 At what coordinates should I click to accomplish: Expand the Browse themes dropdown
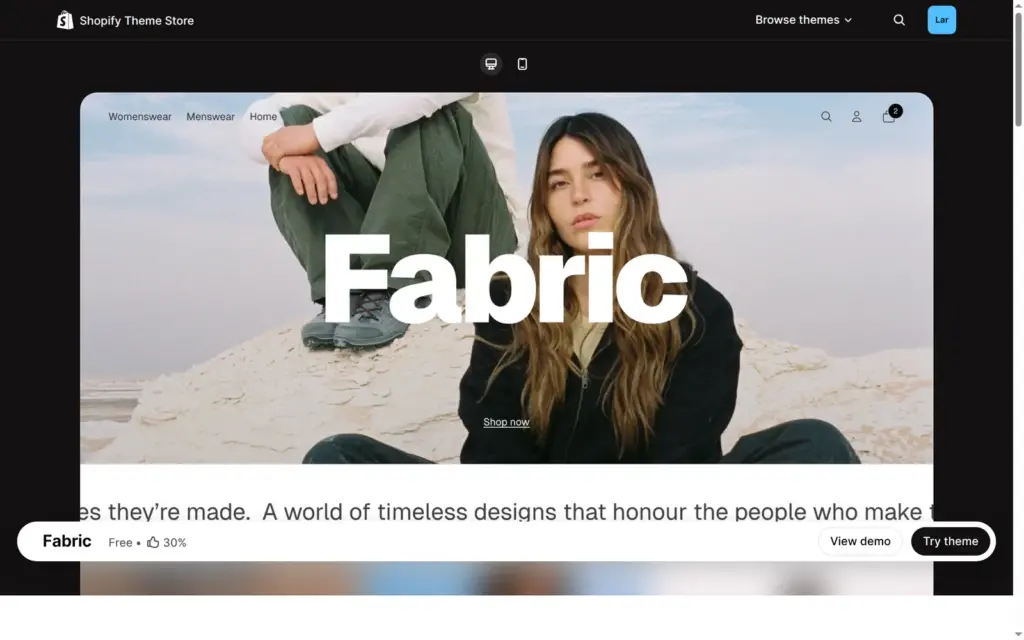click(x=803, y=20)
